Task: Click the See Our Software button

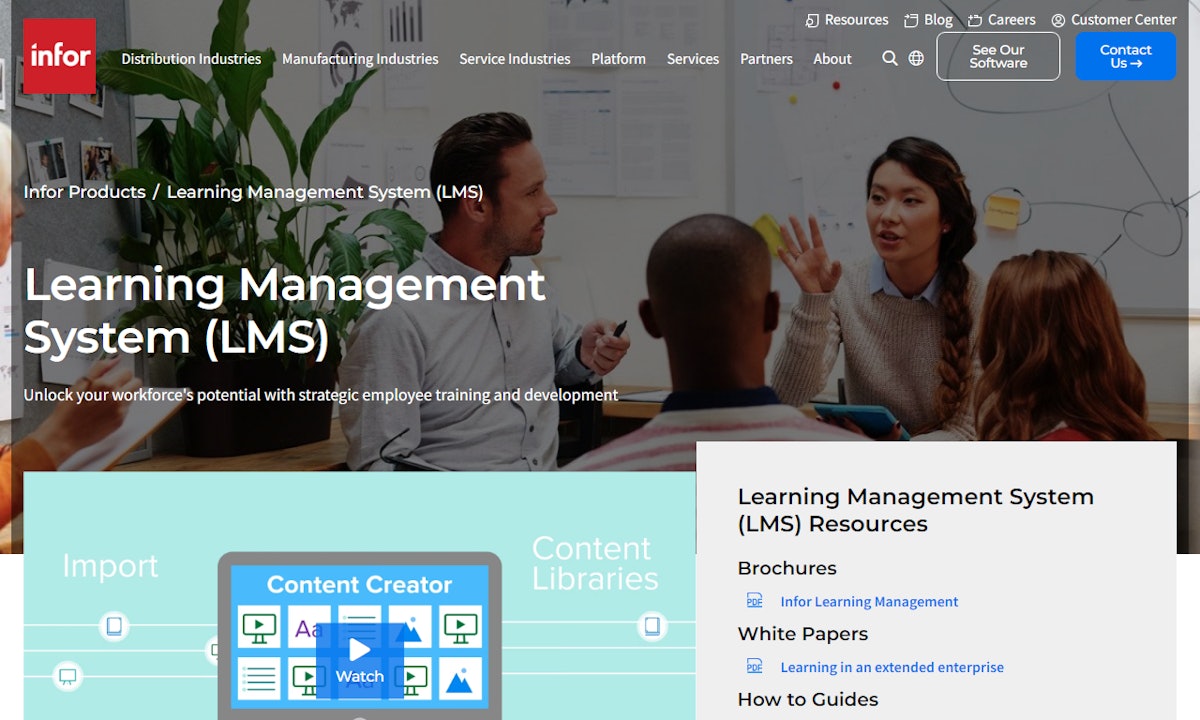Action: [998, 56]
